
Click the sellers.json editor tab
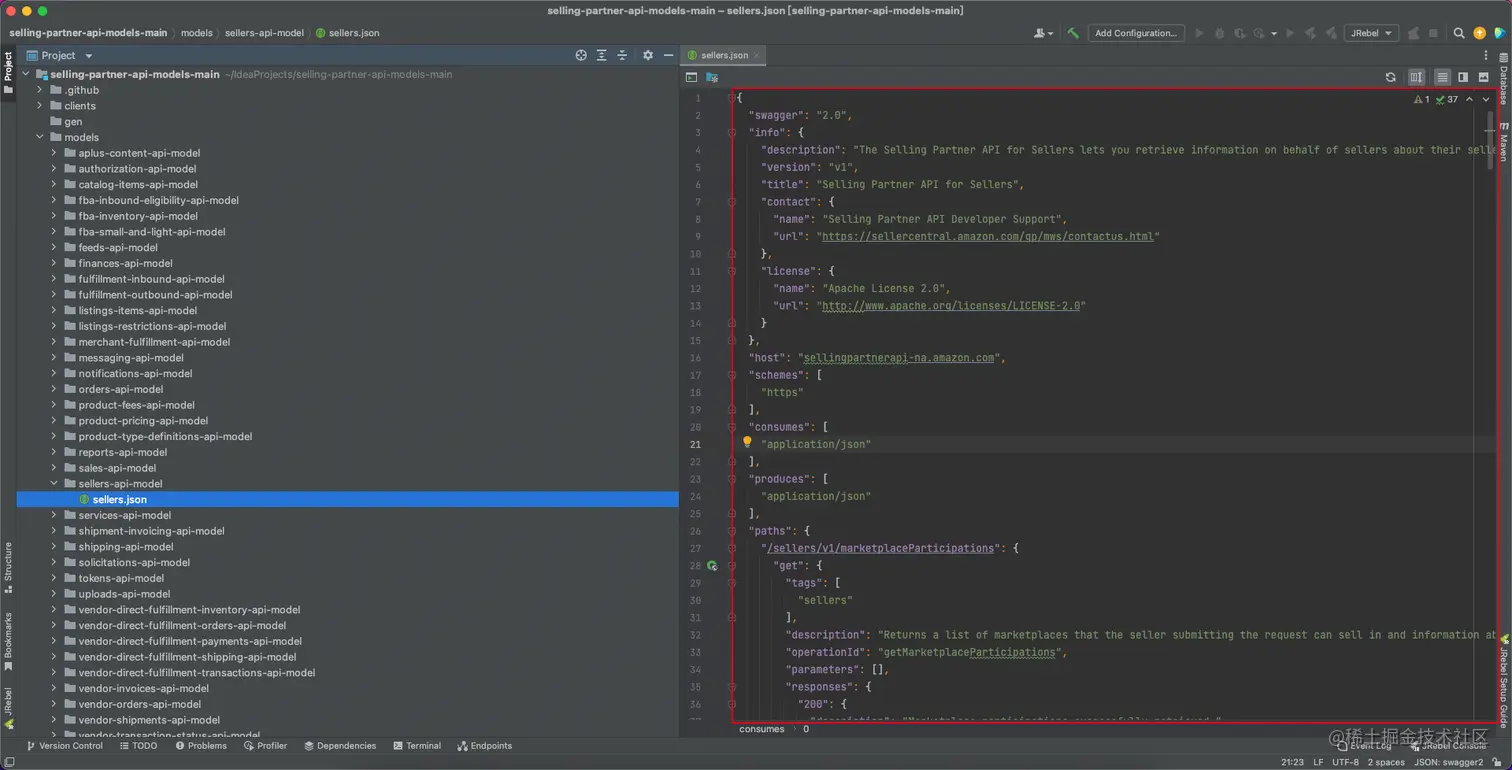click(724, 55)
